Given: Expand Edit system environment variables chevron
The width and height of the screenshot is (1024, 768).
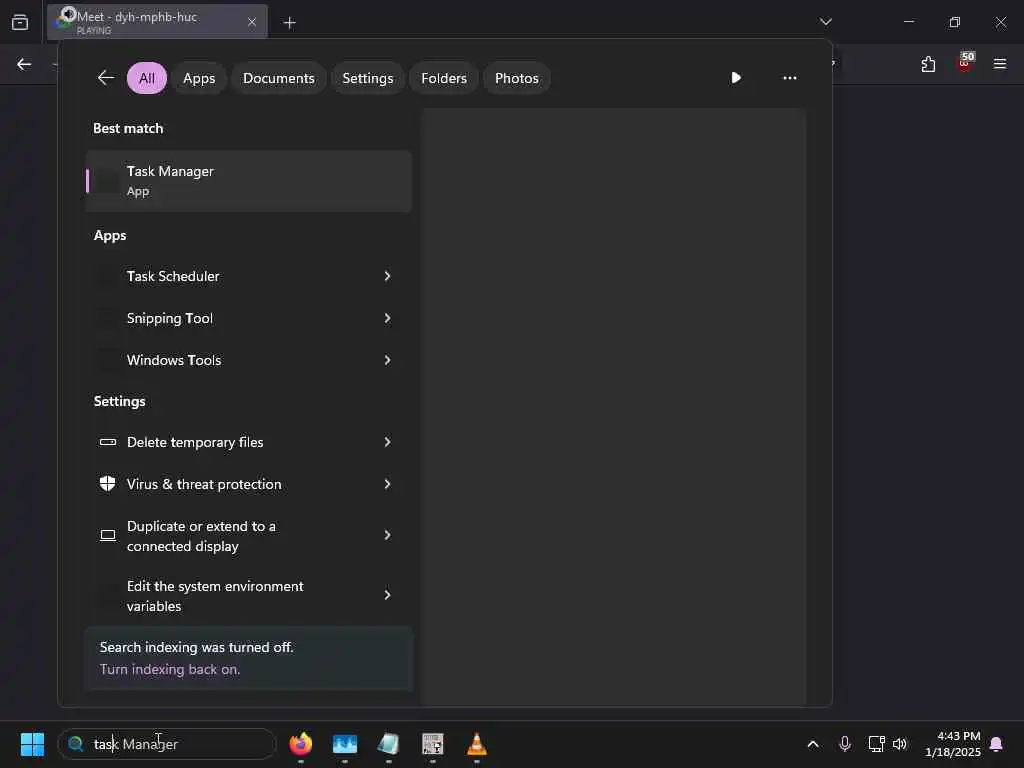Looking at the screenshot, I should coord(387,595).
